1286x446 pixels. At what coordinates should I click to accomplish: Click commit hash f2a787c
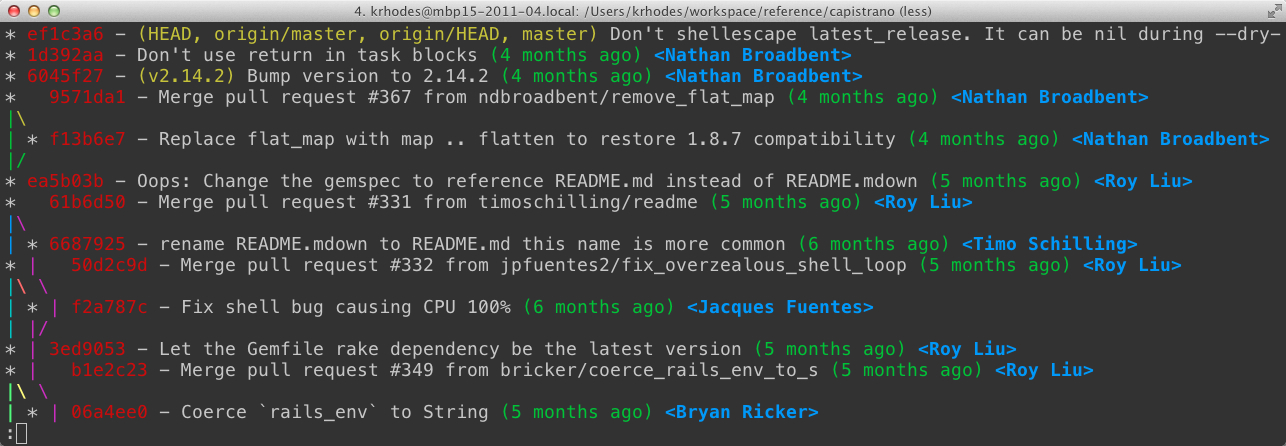(110, 307)
